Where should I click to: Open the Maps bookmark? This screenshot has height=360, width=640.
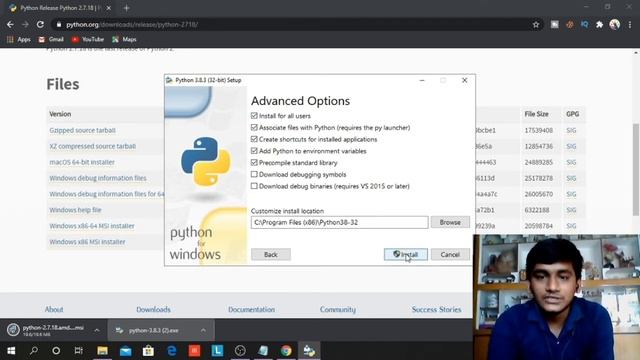pos(124,39)
